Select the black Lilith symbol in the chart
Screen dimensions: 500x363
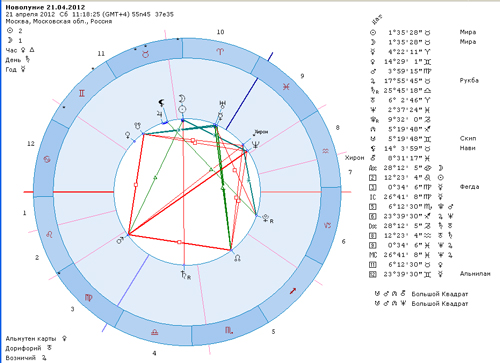[x=161, y=103]
